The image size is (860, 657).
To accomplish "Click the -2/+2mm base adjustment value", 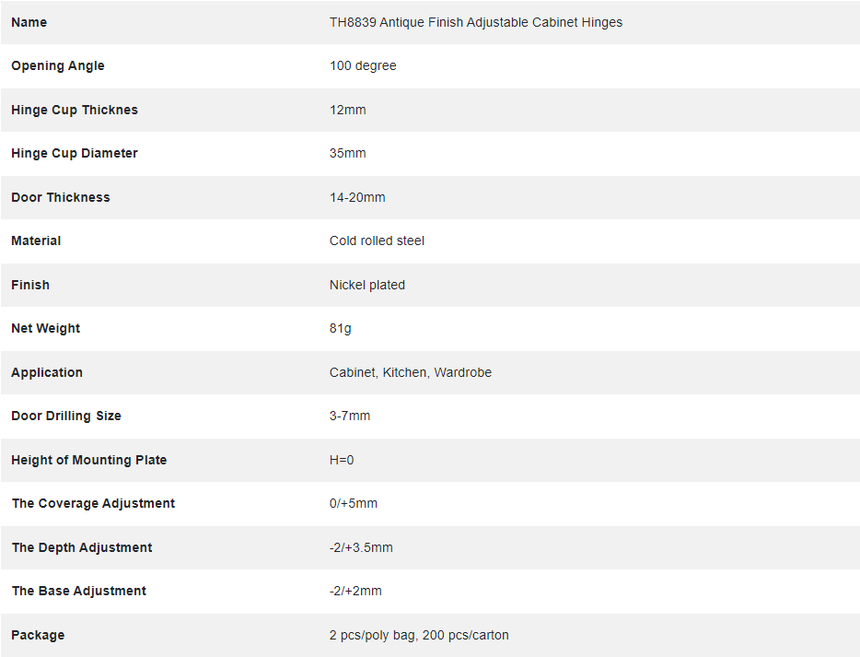I will point(355,591).
